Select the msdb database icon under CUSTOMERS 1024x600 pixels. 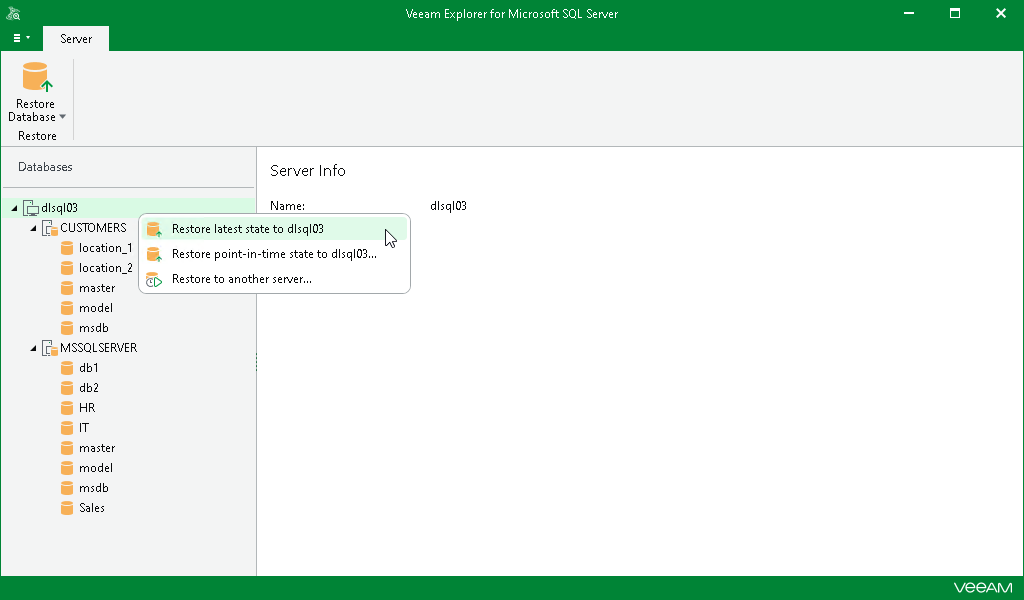tap(68, 327)
